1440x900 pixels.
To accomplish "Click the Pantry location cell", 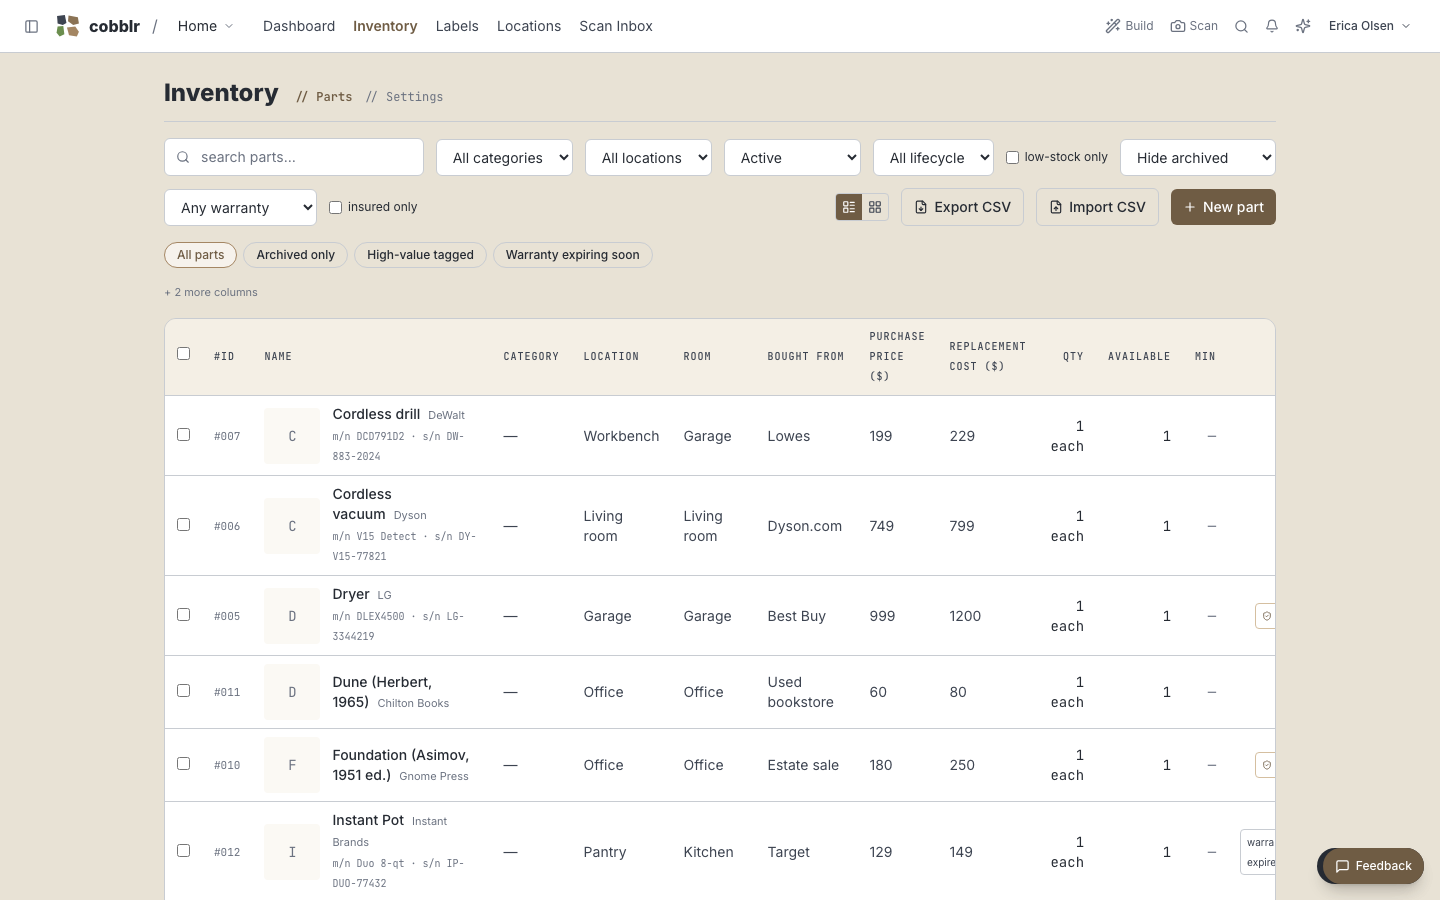I will (x=605, y=852).
